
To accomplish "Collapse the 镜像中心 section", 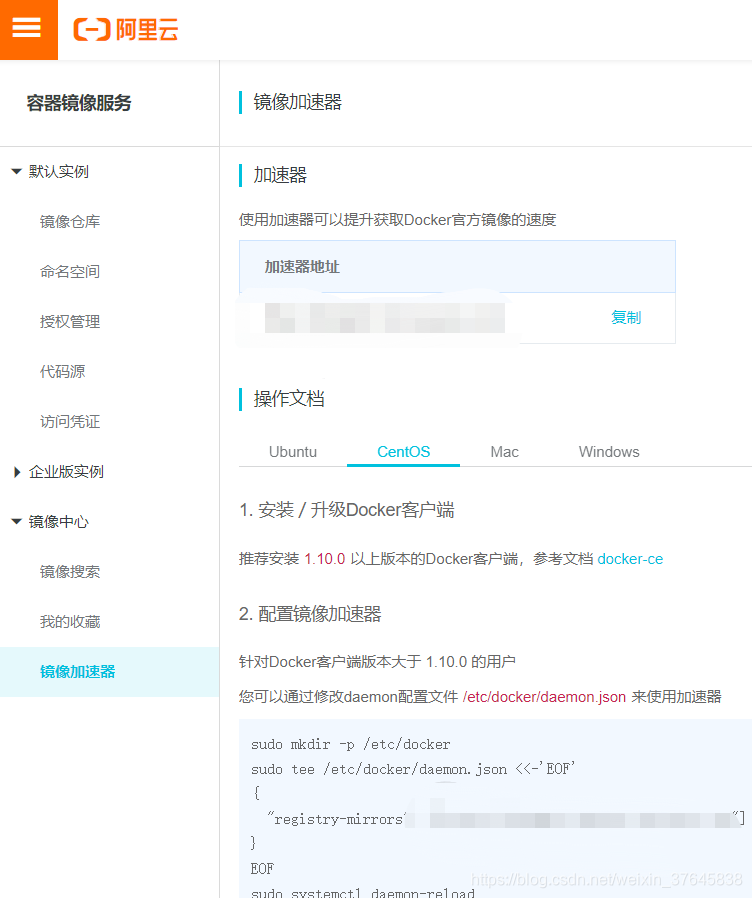I will click(17, 522).
